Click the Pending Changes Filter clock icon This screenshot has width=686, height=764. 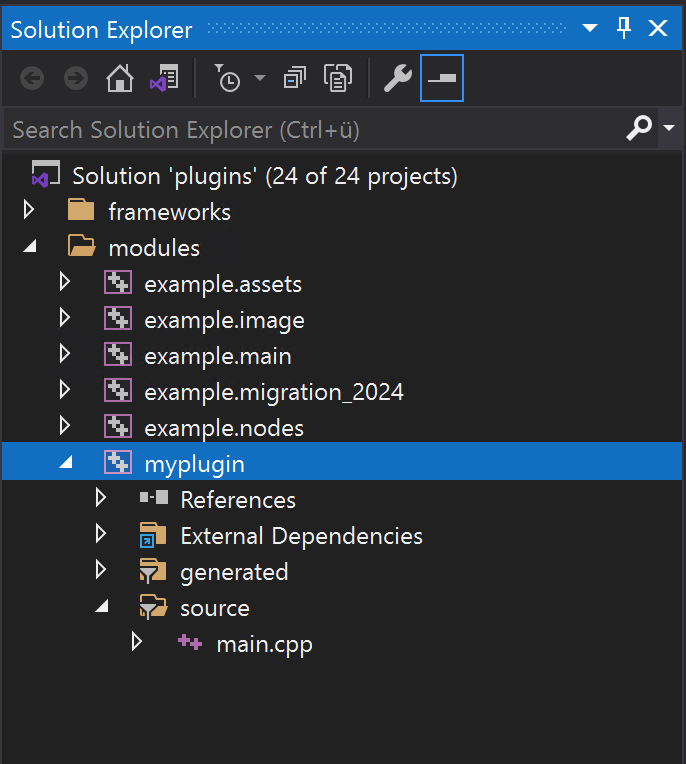point(228,79)
